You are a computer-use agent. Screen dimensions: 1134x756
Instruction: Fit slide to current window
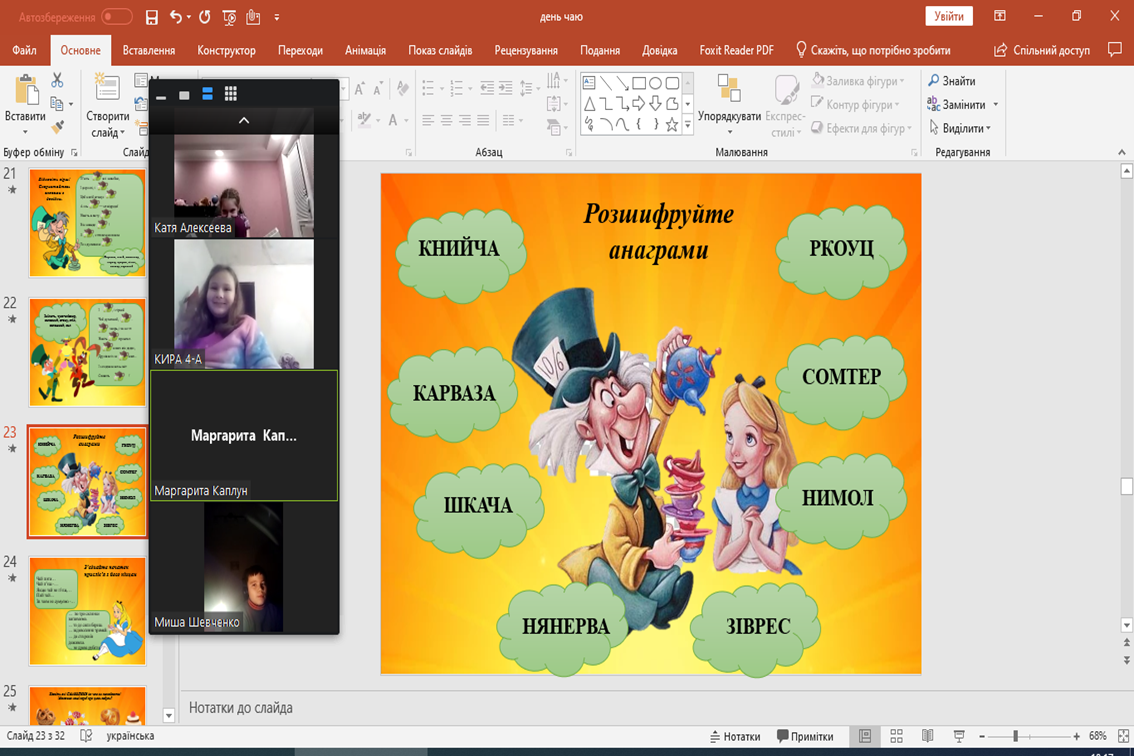1123,736
